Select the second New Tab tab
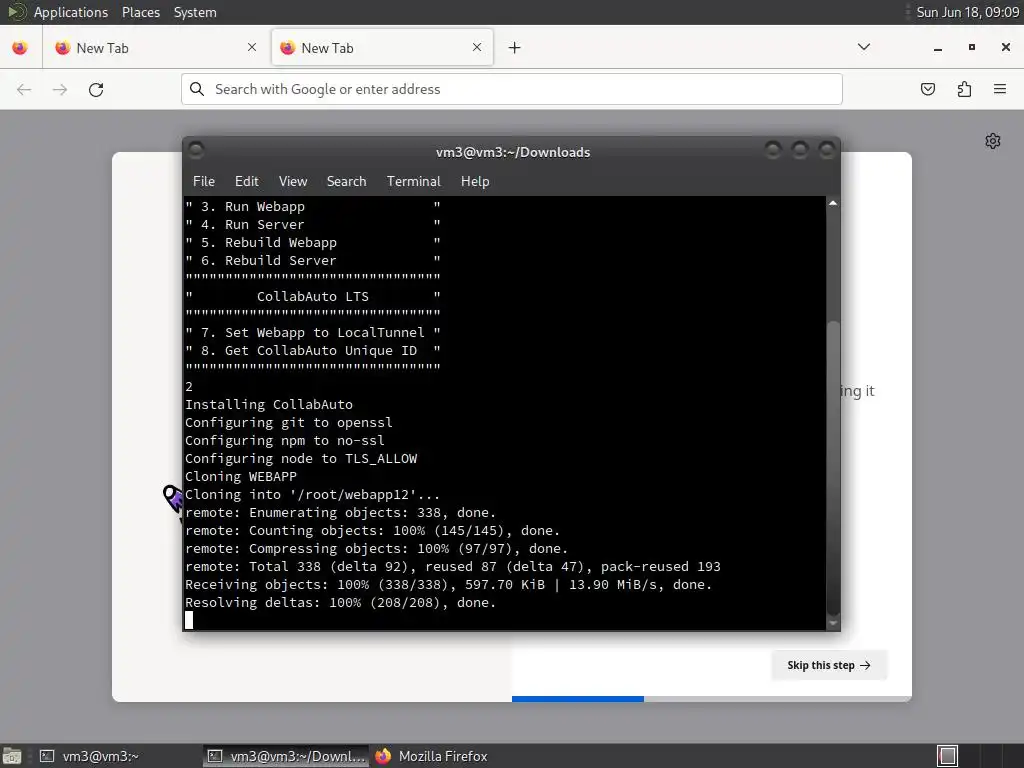 (x=381, y=48)
